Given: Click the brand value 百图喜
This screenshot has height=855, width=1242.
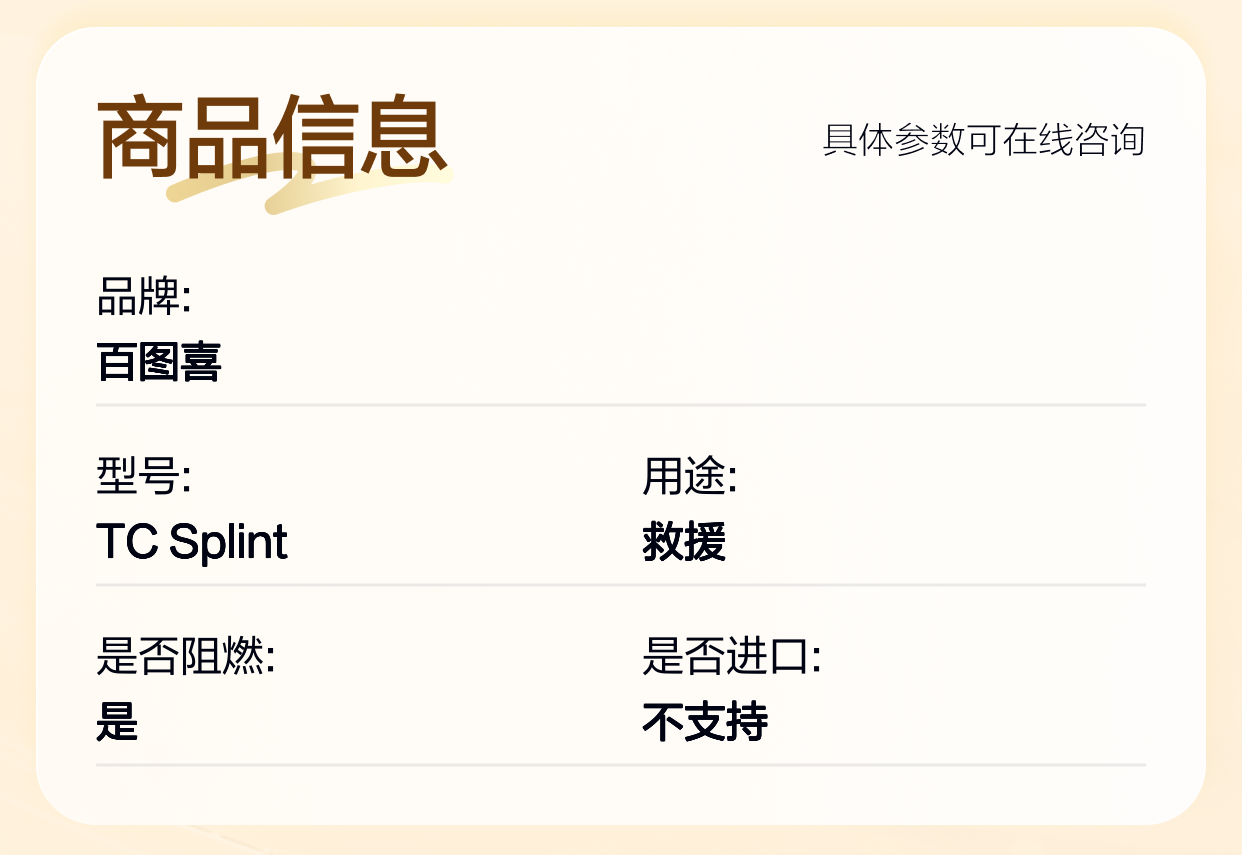Looking at the screenshot, I should point(159,362).
